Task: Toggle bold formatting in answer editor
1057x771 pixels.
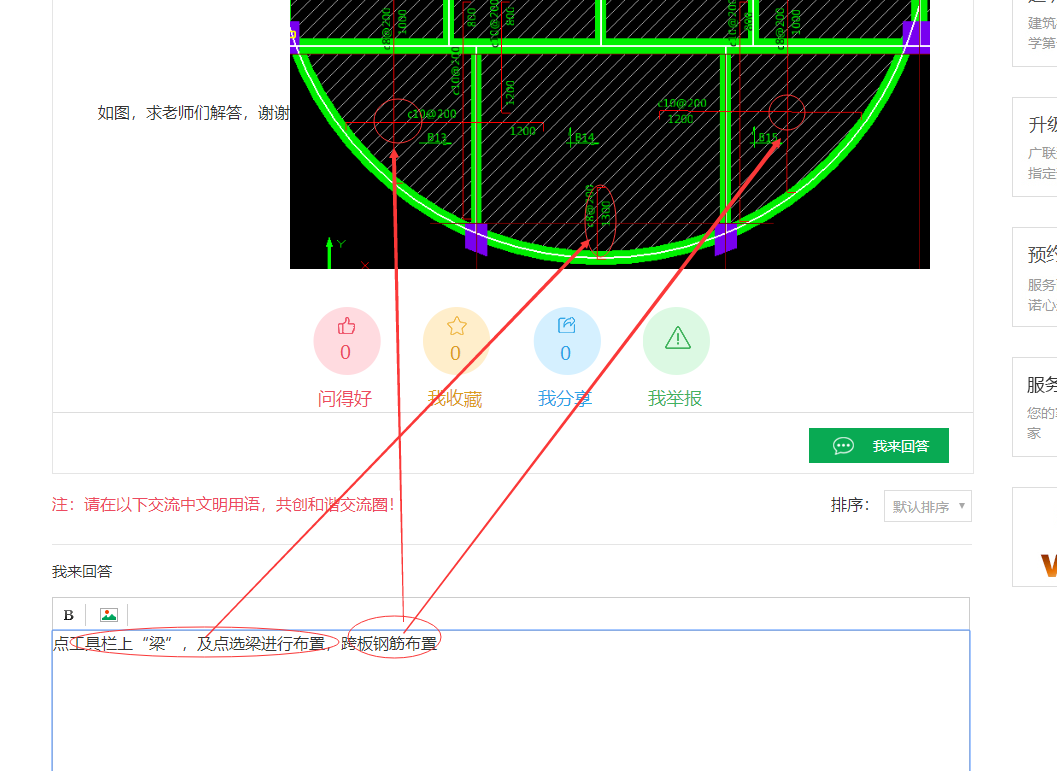Action: (x=68, y=615)
